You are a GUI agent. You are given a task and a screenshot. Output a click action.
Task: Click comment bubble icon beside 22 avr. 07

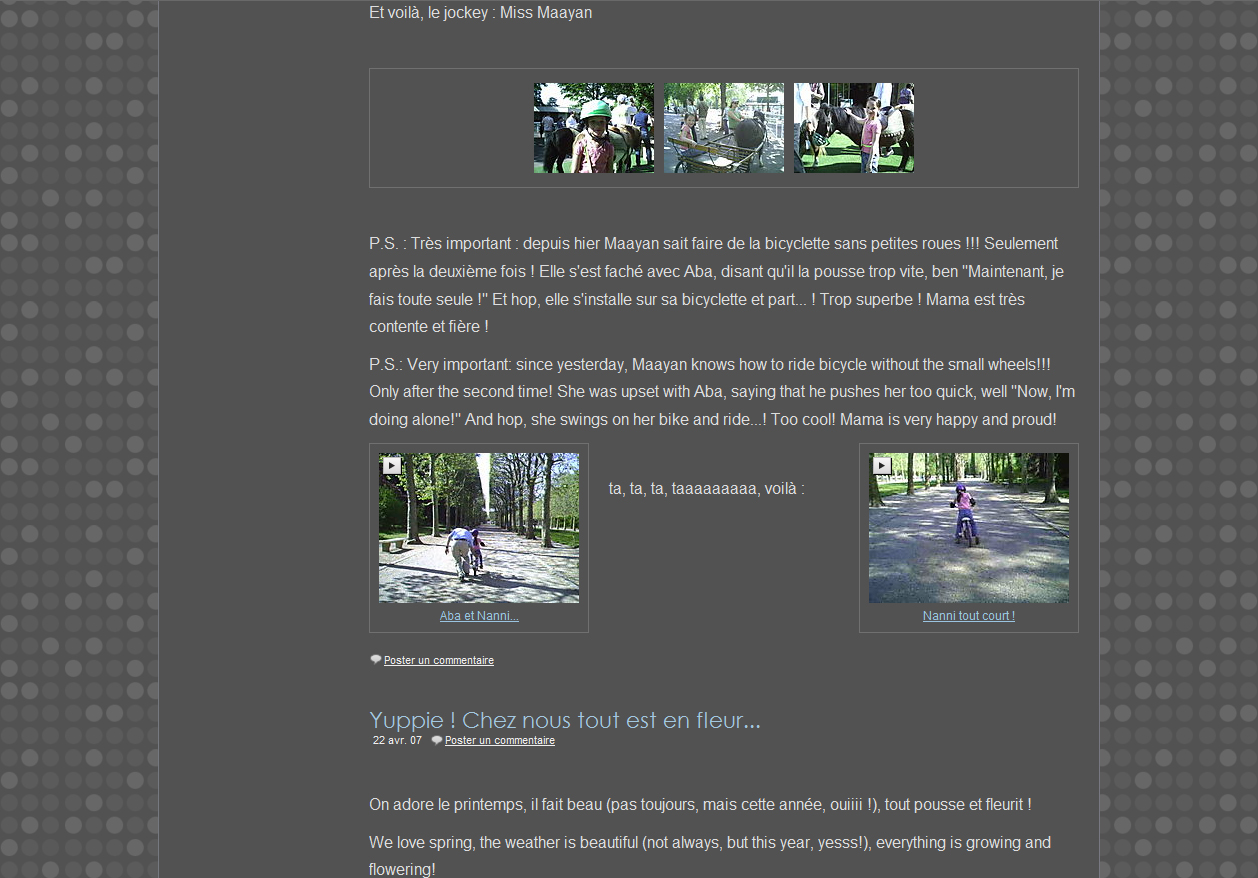pos(437,740)
